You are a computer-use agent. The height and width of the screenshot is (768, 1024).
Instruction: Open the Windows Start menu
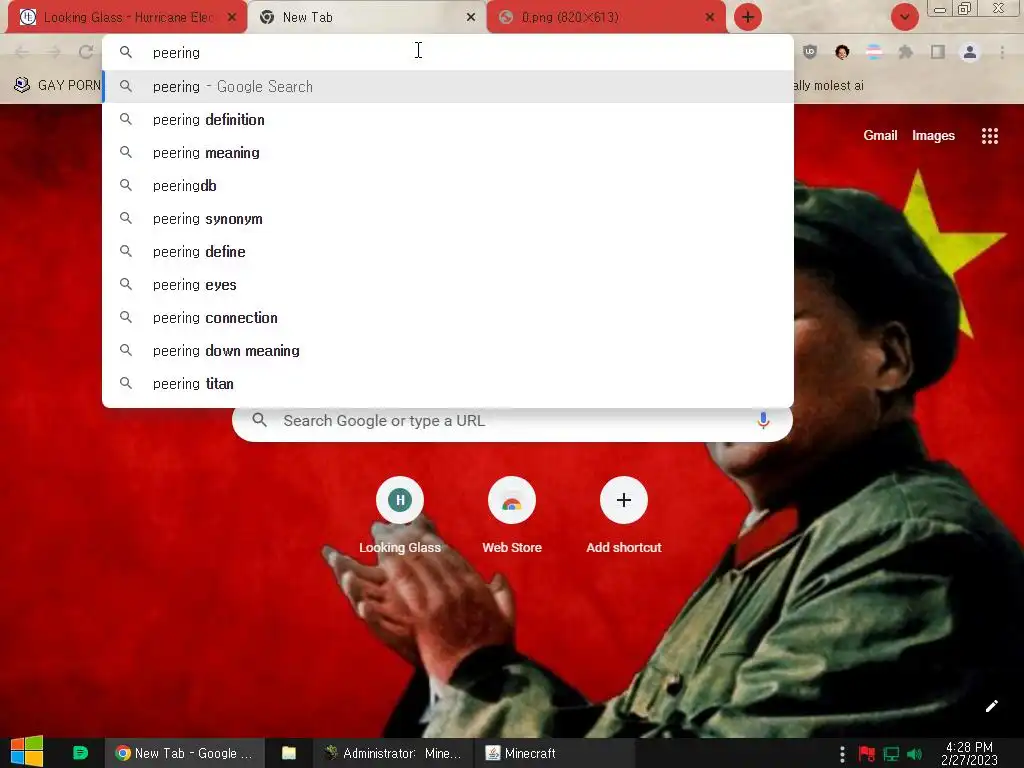point(27,752)
